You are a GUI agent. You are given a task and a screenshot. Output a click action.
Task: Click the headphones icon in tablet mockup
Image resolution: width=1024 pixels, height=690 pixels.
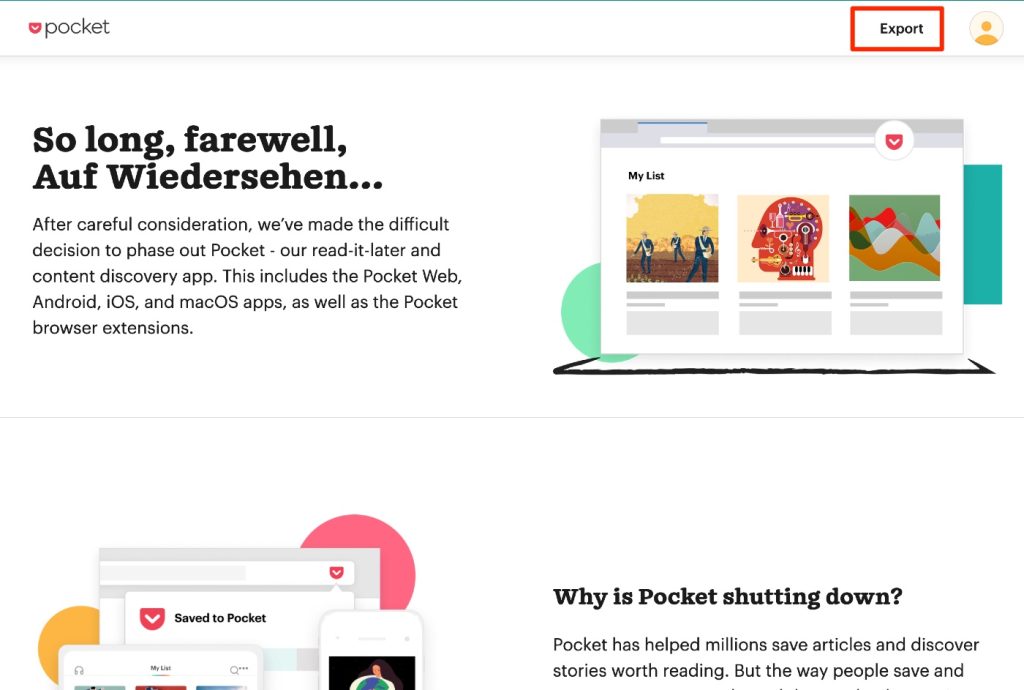tap(79, 670)
